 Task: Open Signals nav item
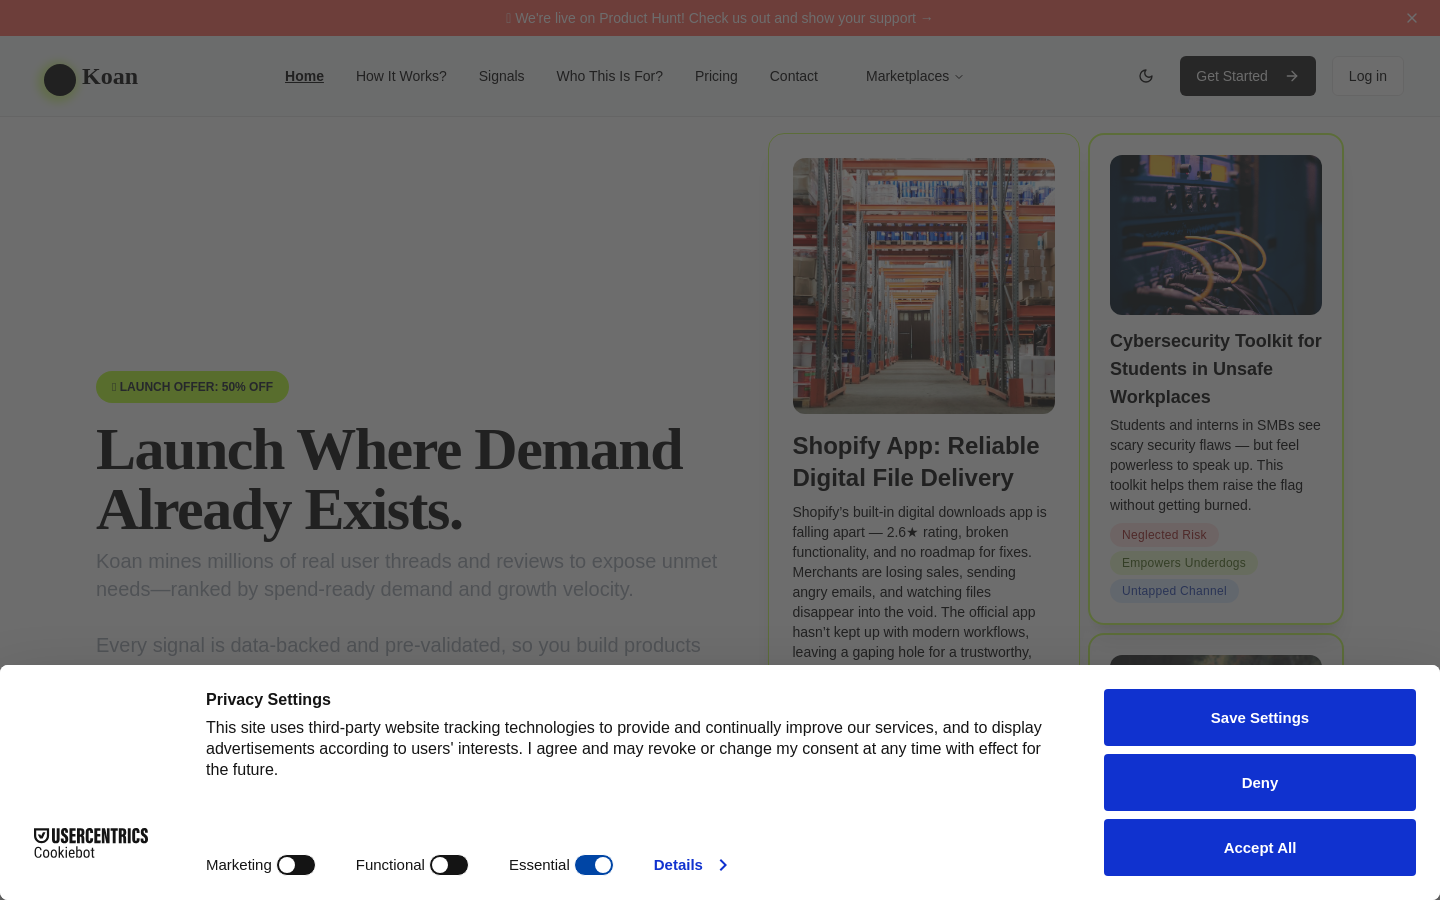501,76
